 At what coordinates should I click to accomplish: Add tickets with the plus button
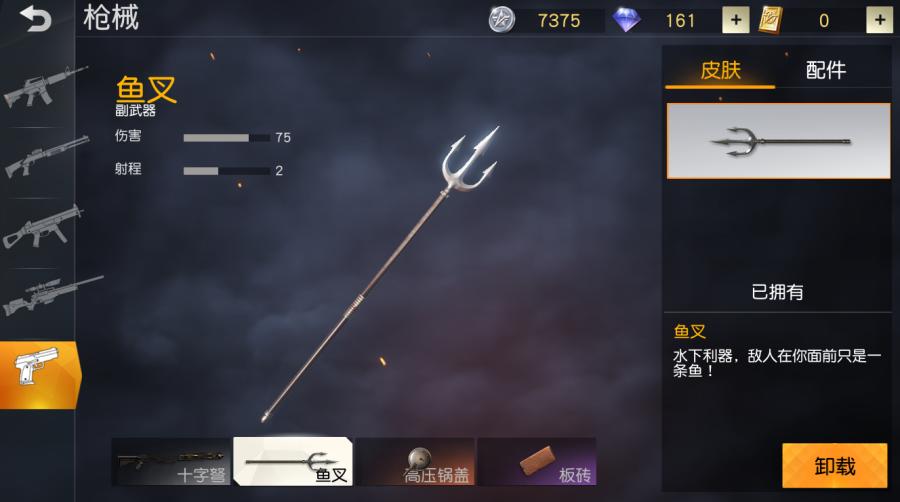[879, 20]
